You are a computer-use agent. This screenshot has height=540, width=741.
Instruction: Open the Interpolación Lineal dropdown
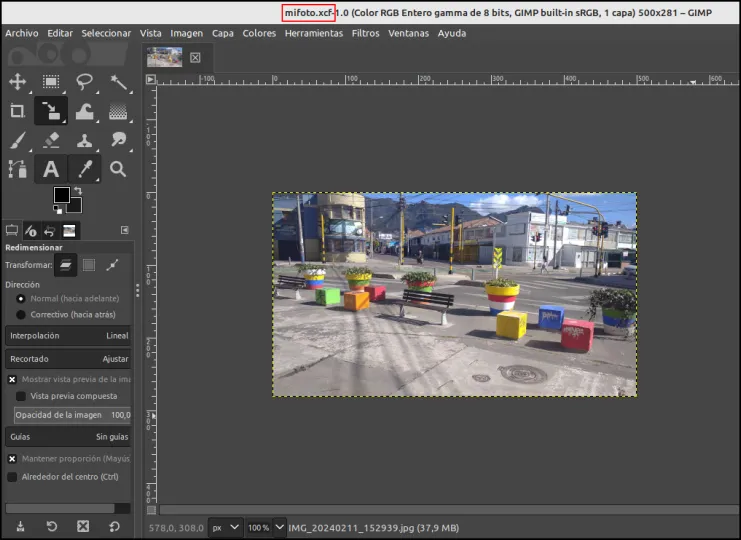69,336
